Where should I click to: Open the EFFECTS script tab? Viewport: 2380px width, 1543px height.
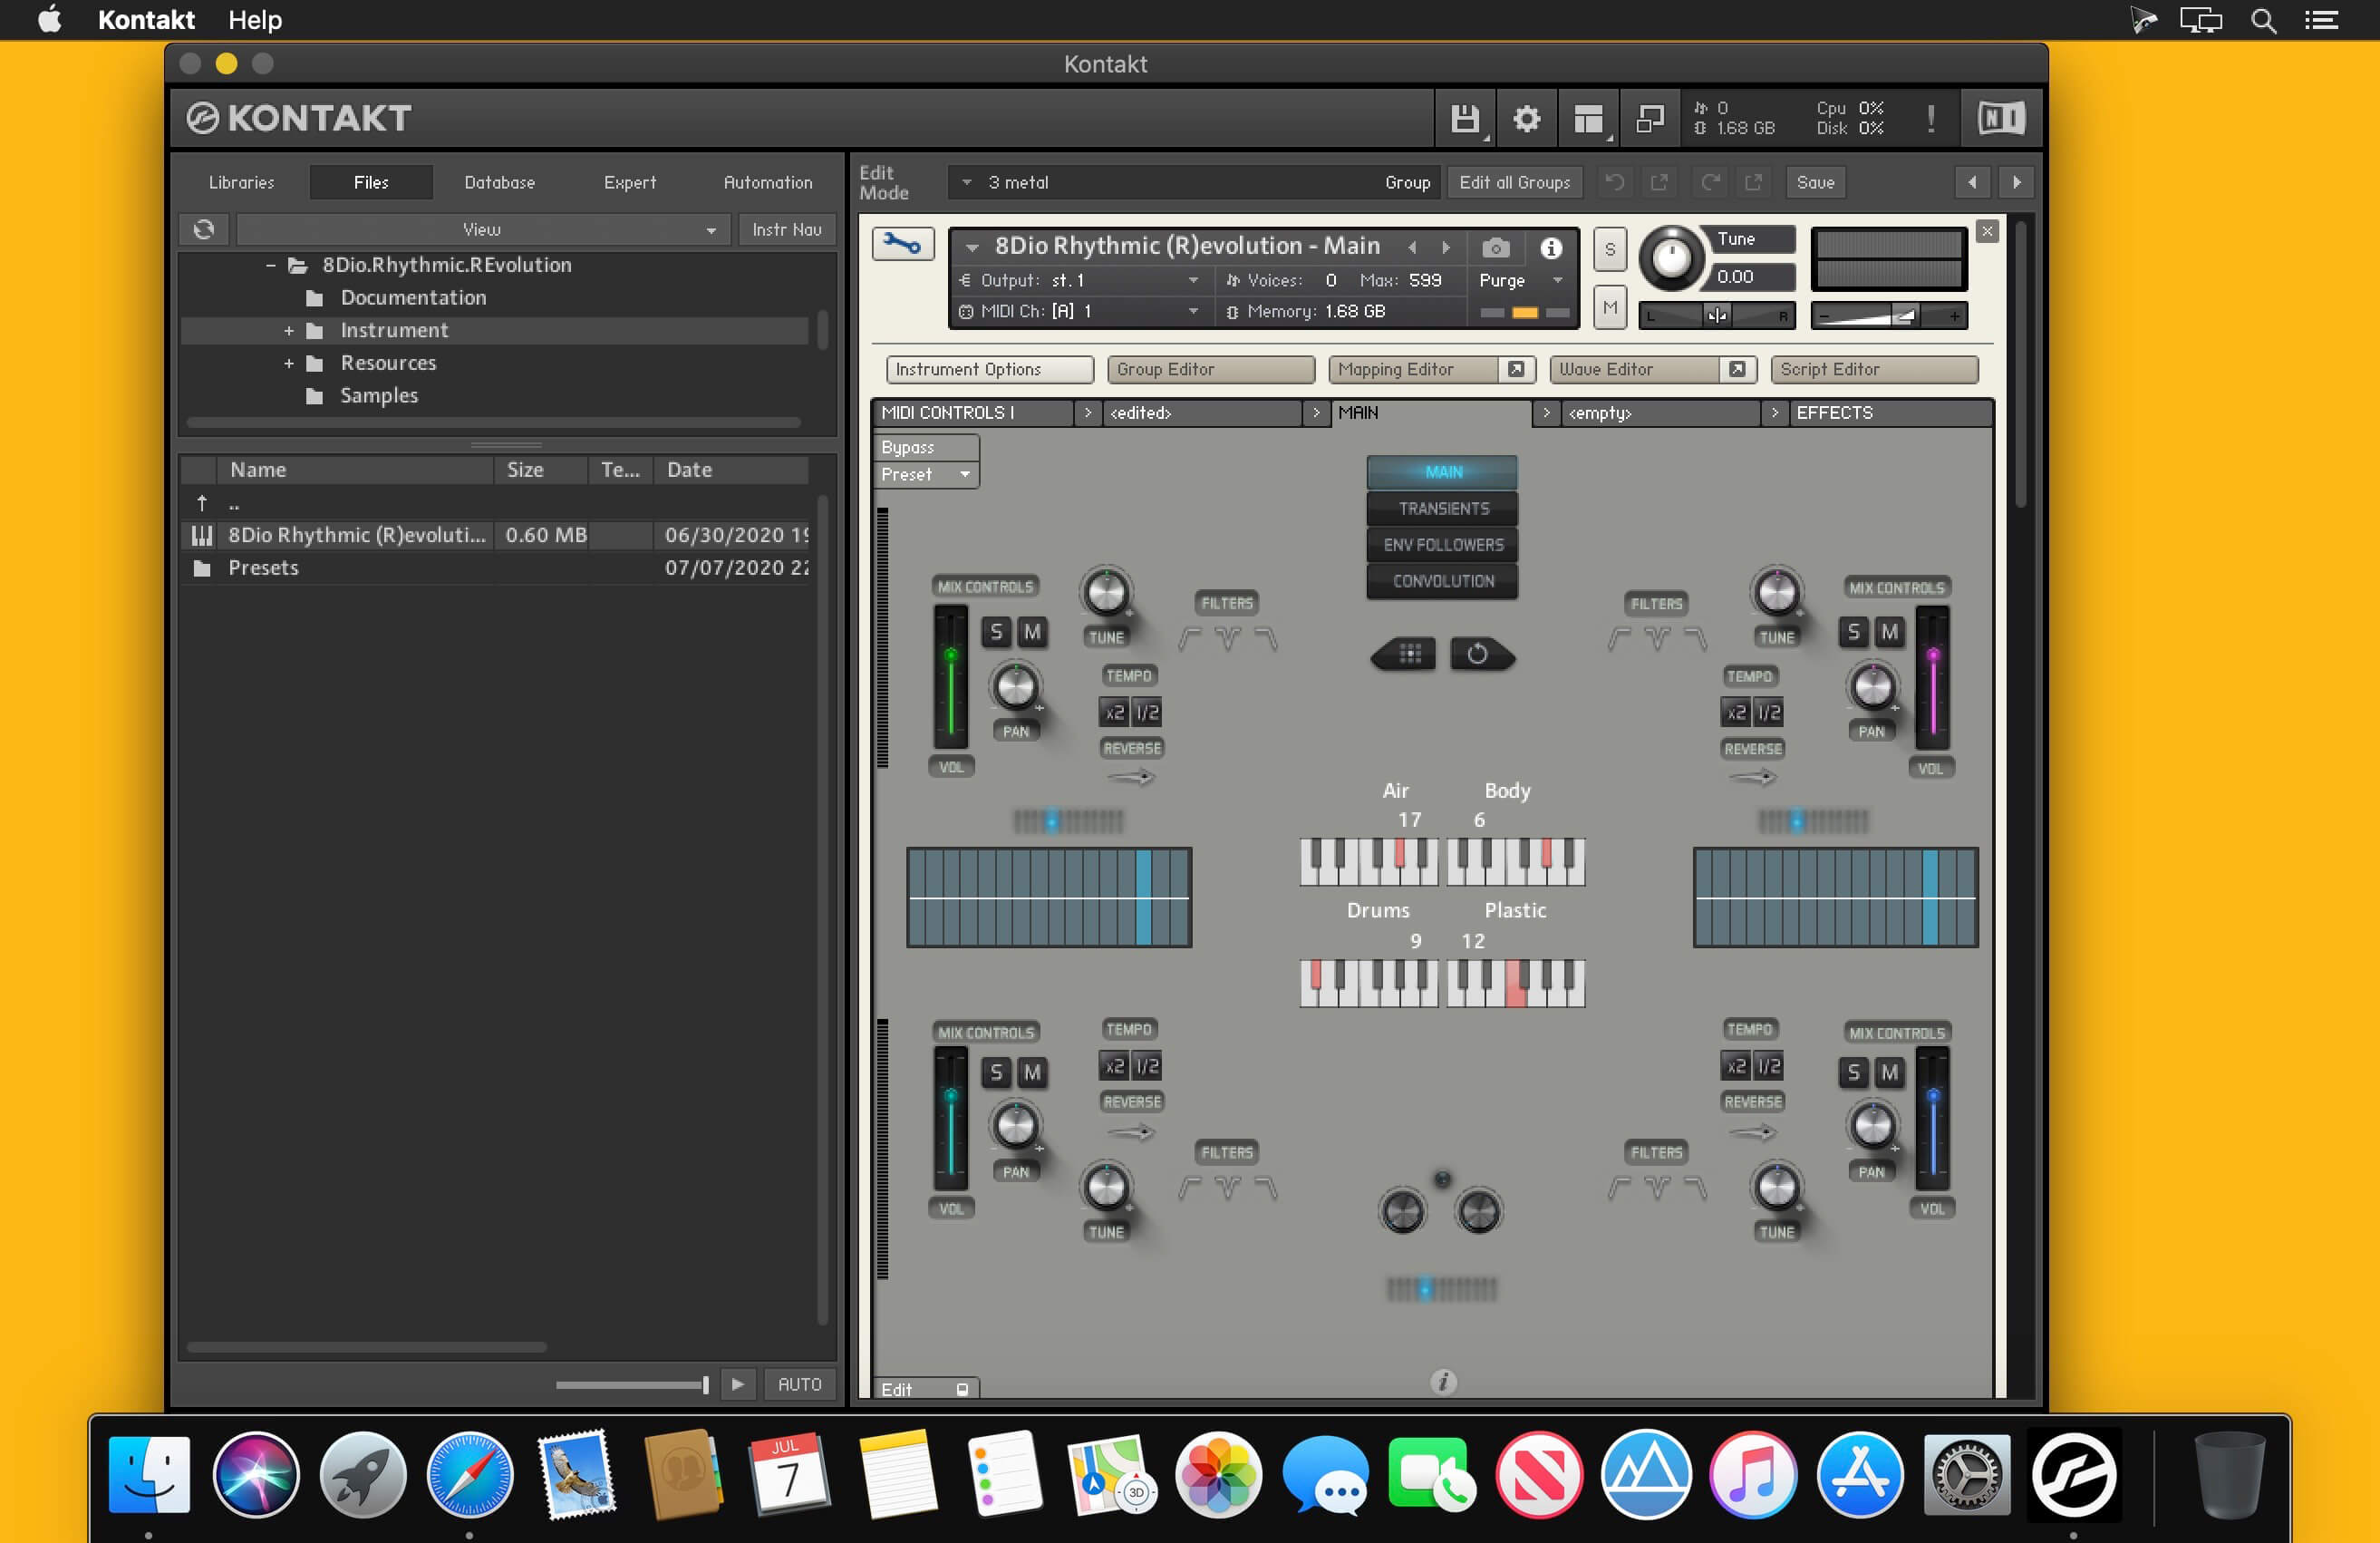tap(1888, 413)
